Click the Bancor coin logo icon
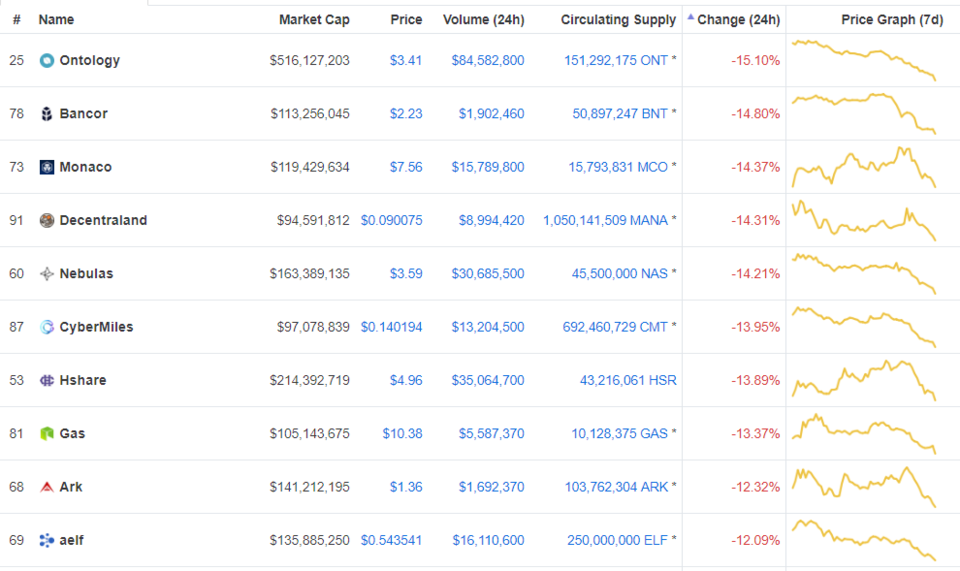 click(x=47, y=114)
